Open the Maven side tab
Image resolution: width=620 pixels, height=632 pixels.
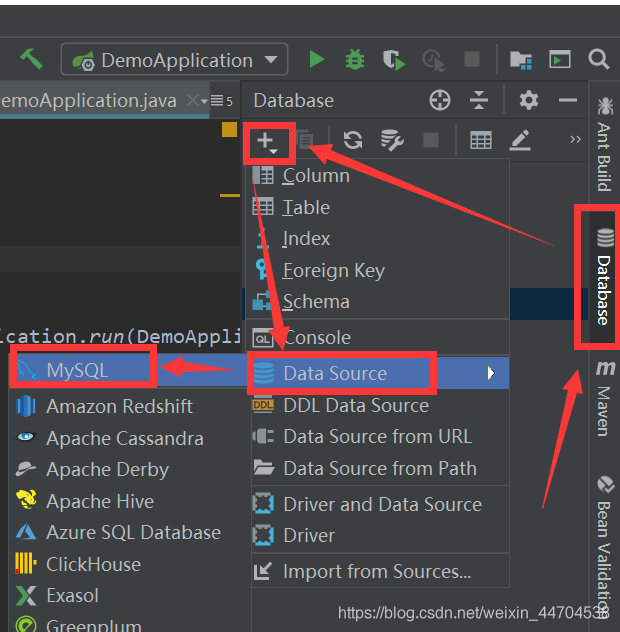pyautogui.click(x=604, y=398)
